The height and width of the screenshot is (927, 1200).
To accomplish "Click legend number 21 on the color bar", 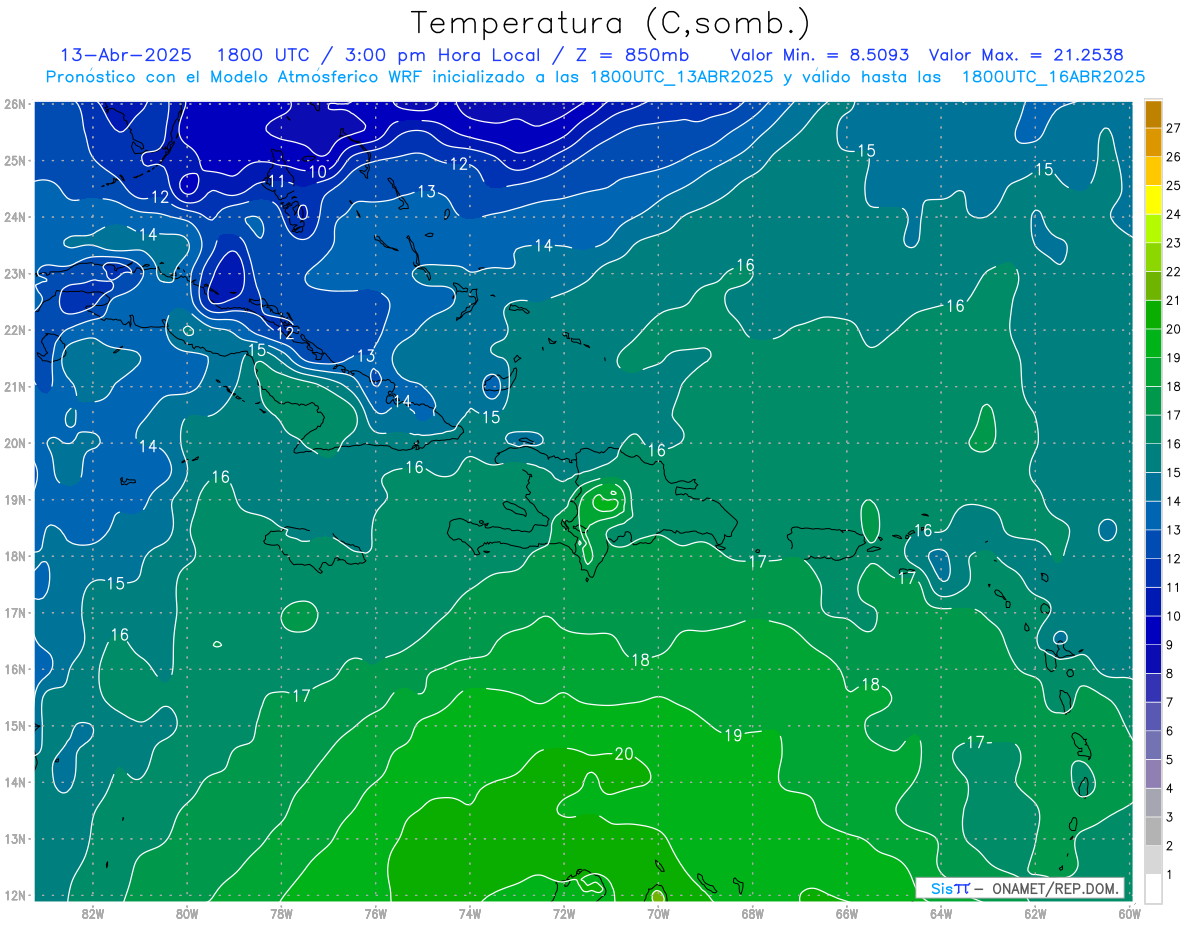I will pos(1173,300).
